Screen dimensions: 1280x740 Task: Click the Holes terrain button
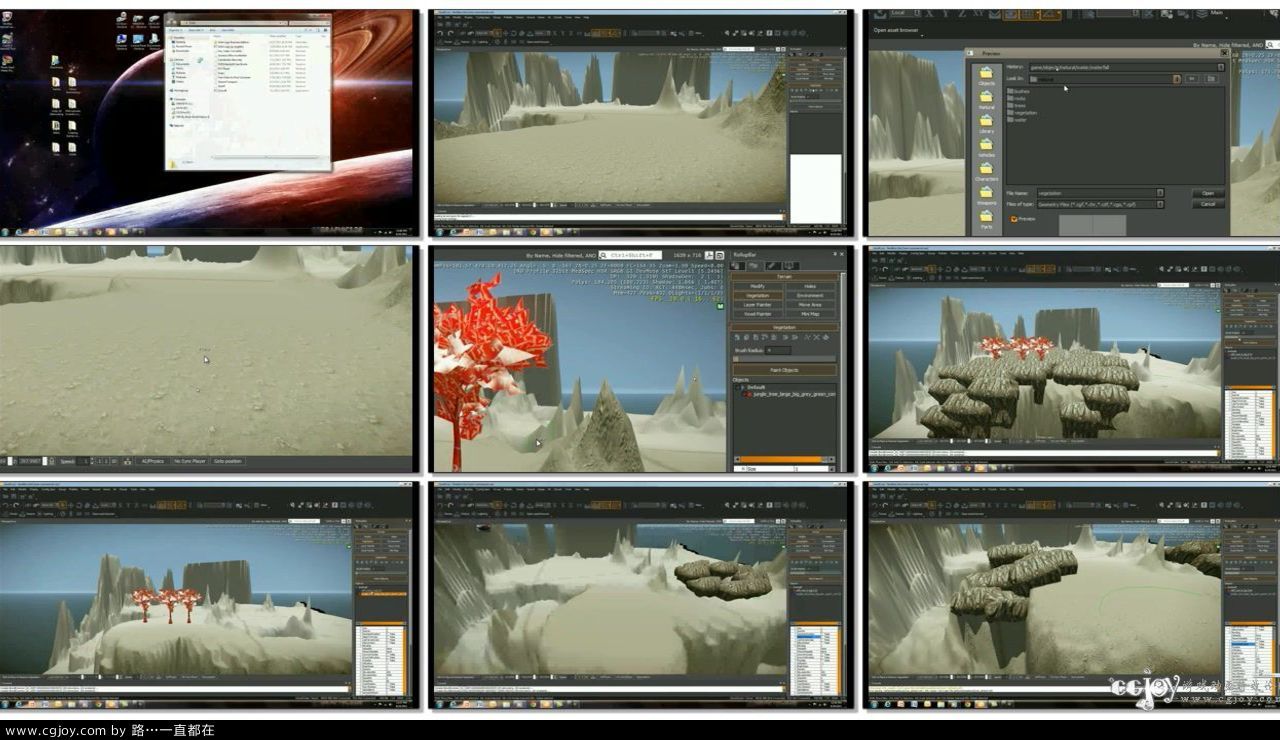810,286
